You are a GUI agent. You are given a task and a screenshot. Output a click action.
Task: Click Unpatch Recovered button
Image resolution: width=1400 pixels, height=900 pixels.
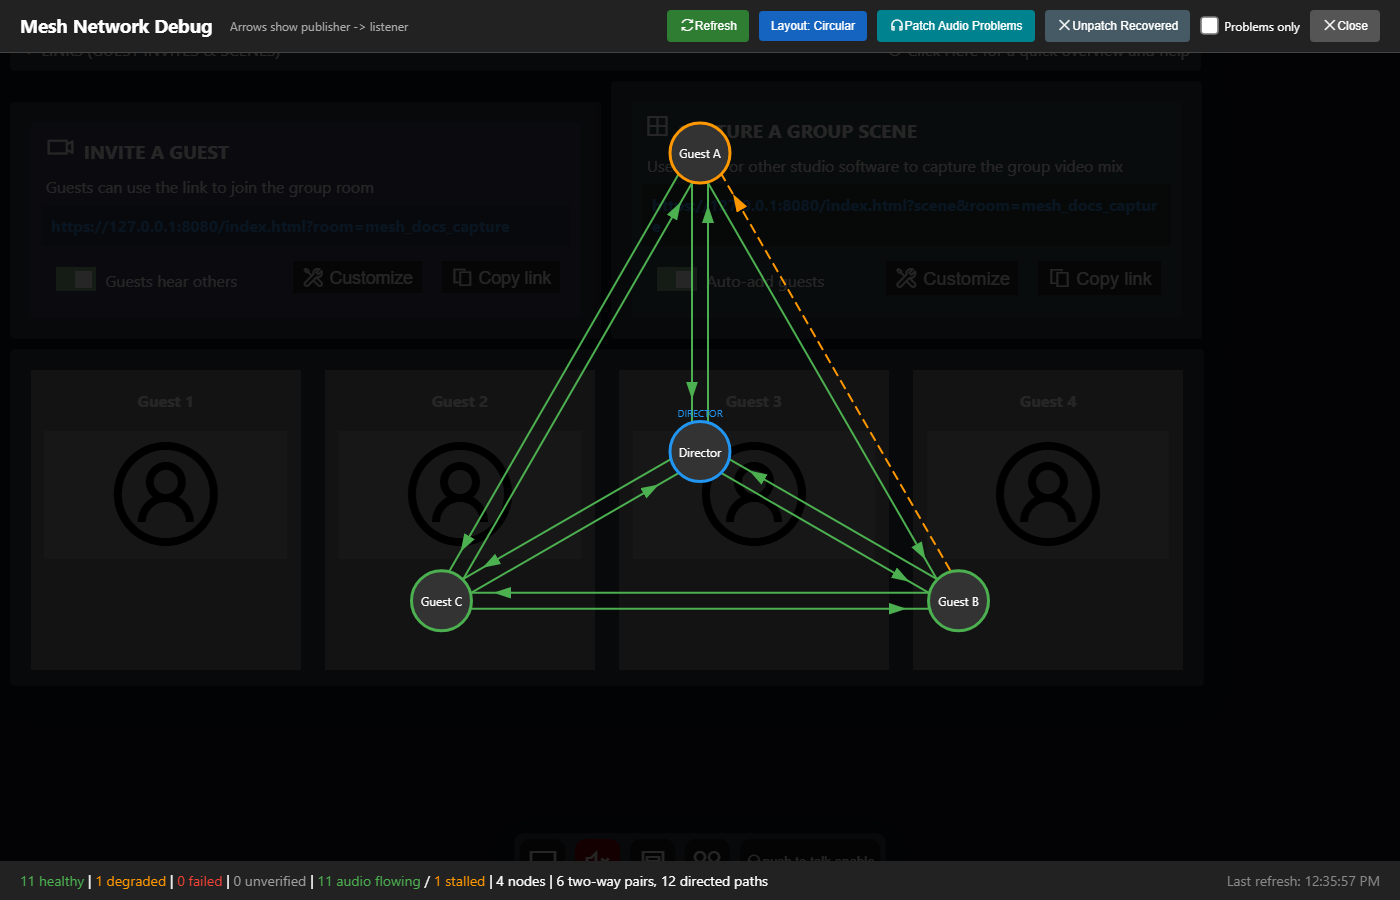click(x=1117, y=26)
